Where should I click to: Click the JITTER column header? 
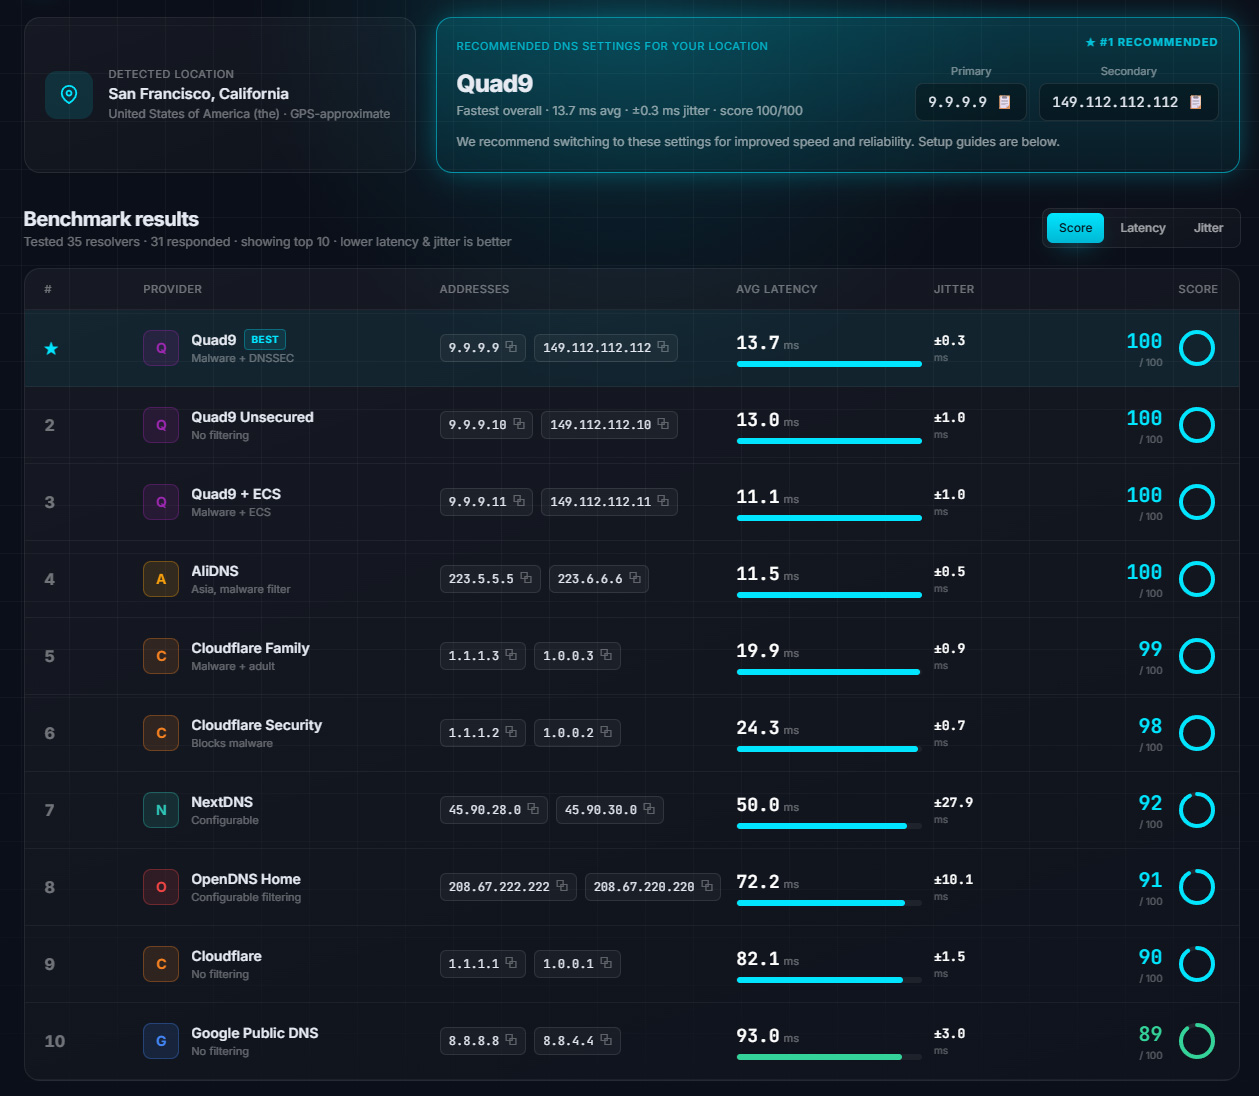[954, 289]
